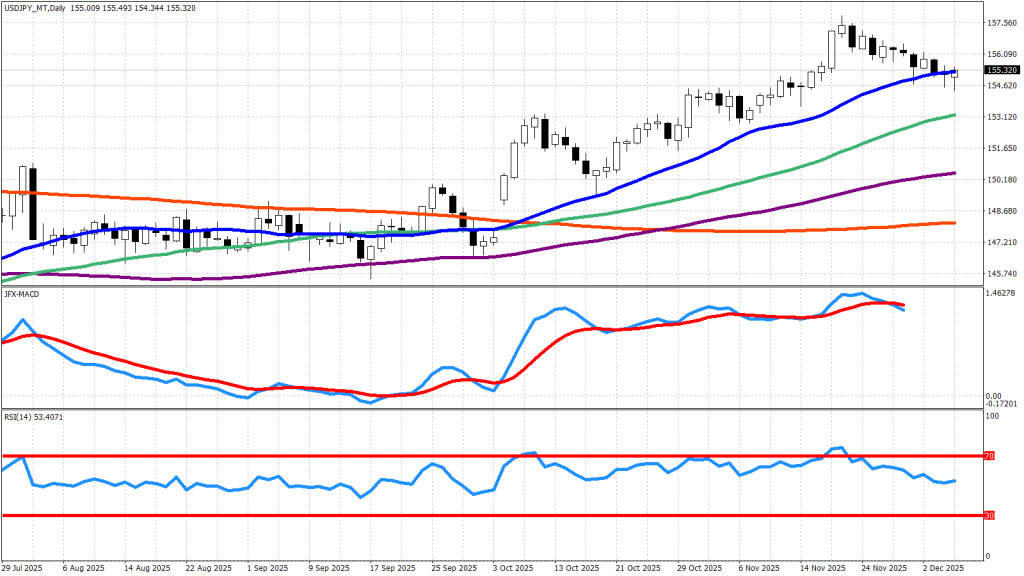Click the 157.560 price axis label
Screen dimensions: 1024x576
(x=1002, y=23)
